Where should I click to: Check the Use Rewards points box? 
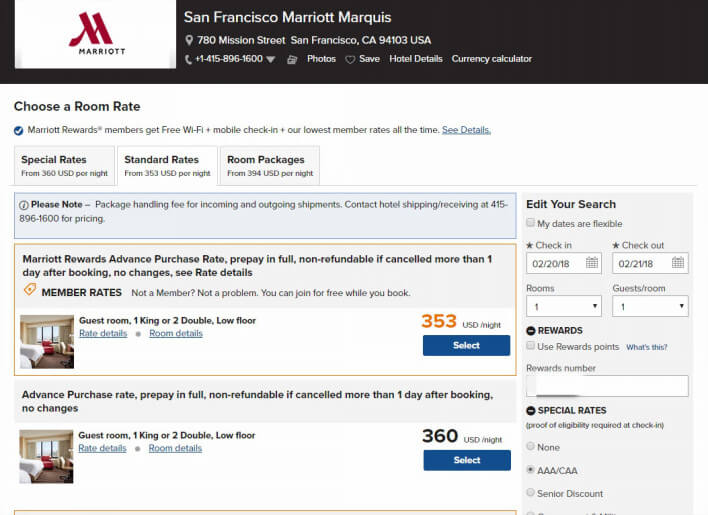point(531,347)
